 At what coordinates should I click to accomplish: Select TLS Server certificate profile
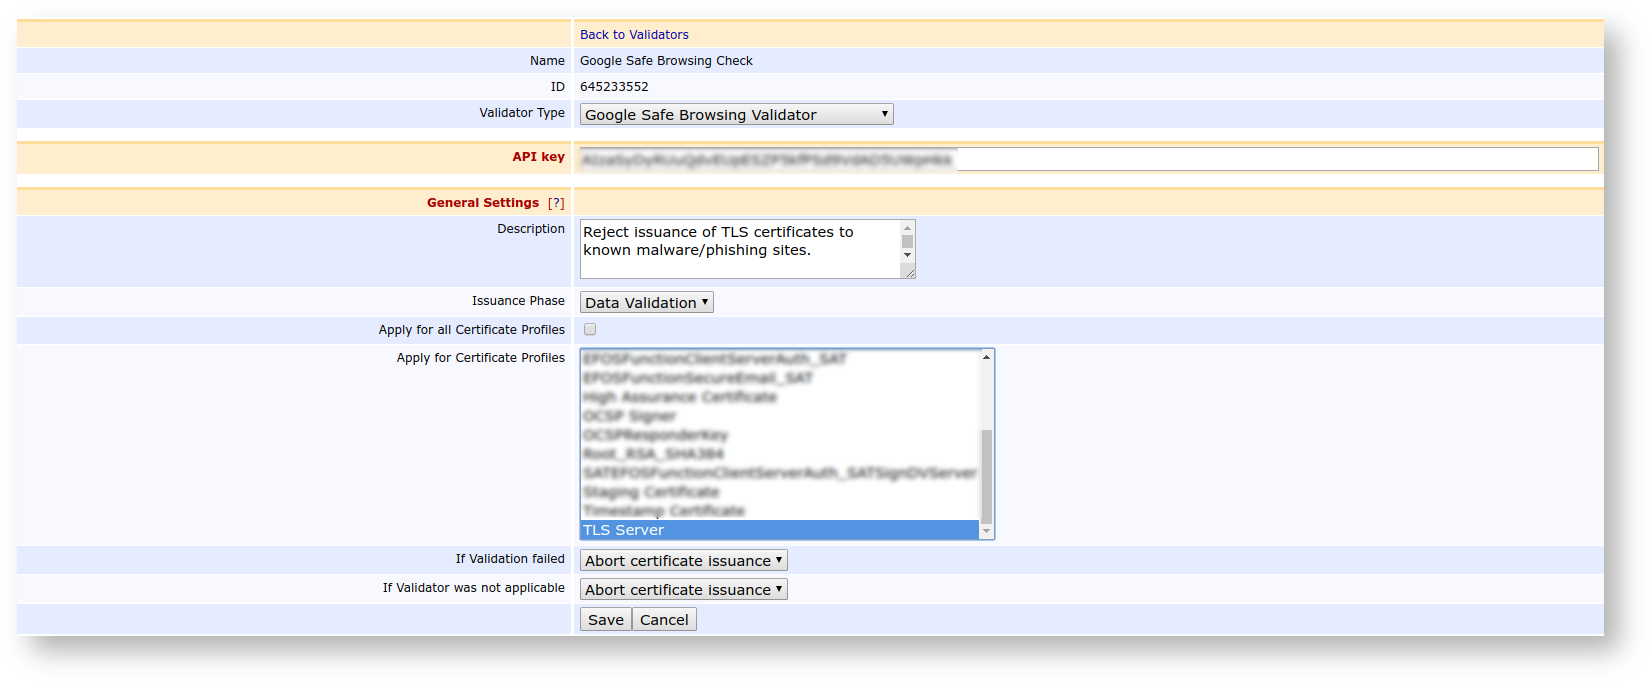click(x=779, y=530)
